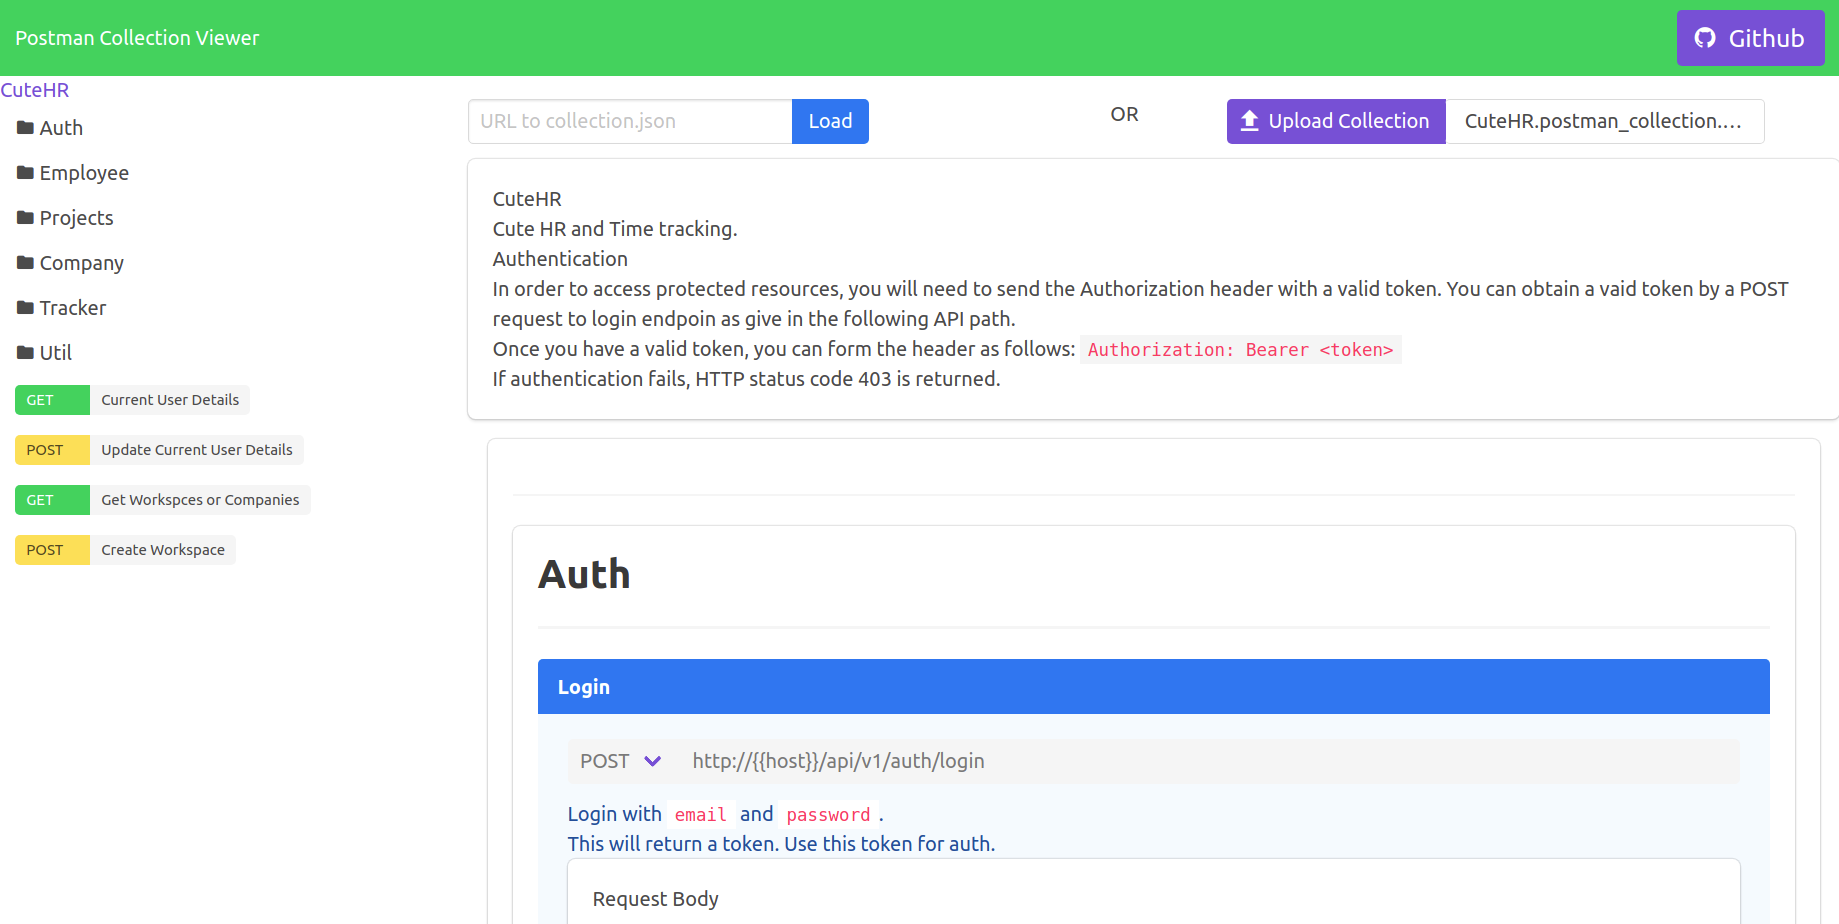
Task: Open the POST method dropdown chevron
Action: point(653,761)
